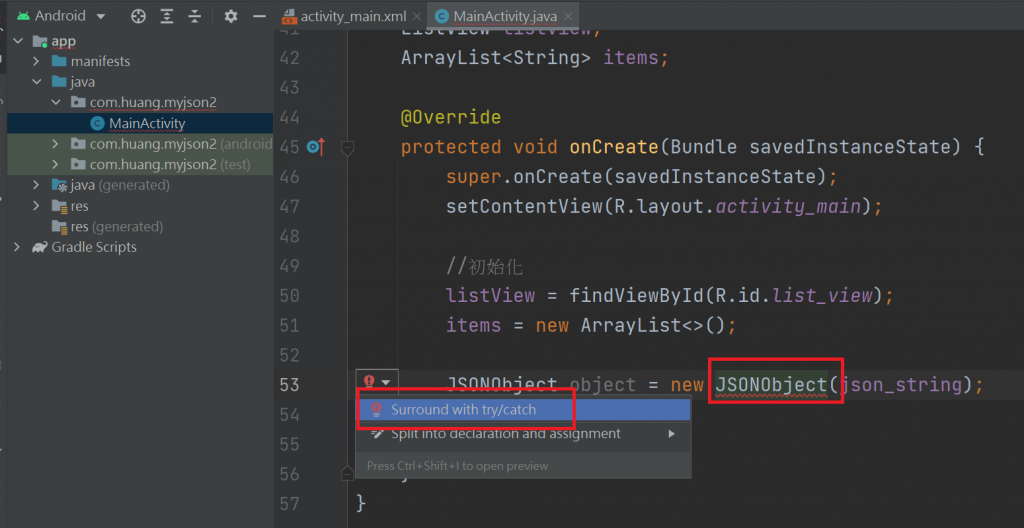Hide the project panel with minus icon
This screenshot has width=1024, height=528.
[x=259, y=16]
